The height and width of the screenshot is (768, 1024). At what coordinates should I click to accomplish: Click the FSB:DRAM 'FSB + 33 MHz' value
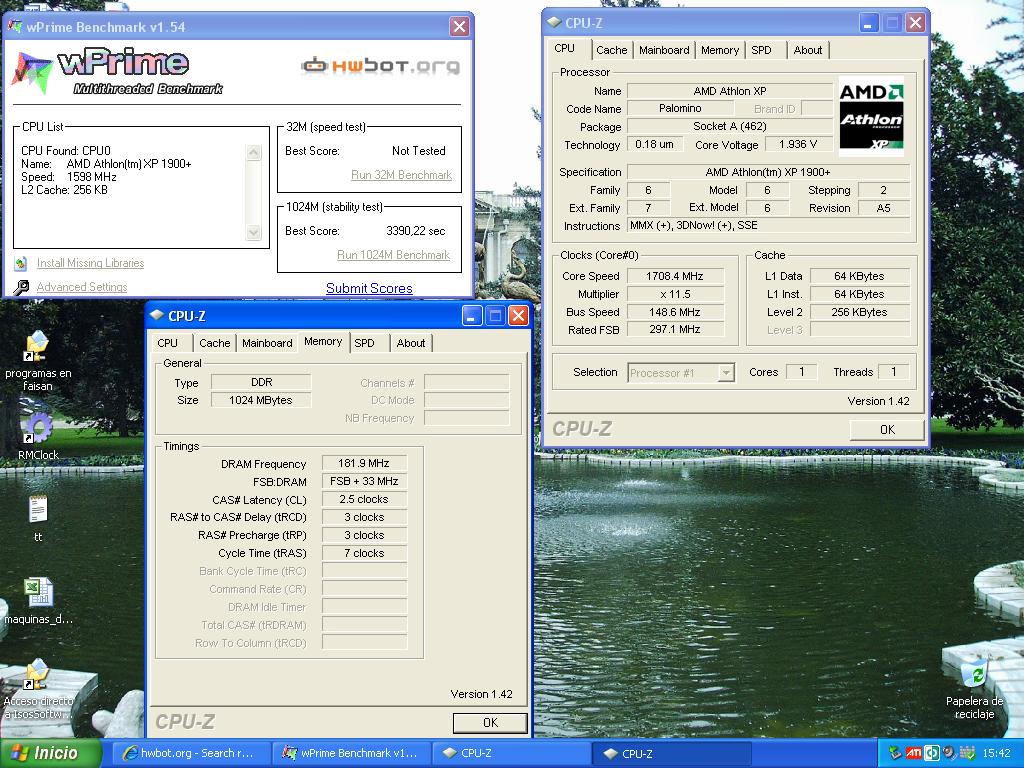[x=364, y=481]
